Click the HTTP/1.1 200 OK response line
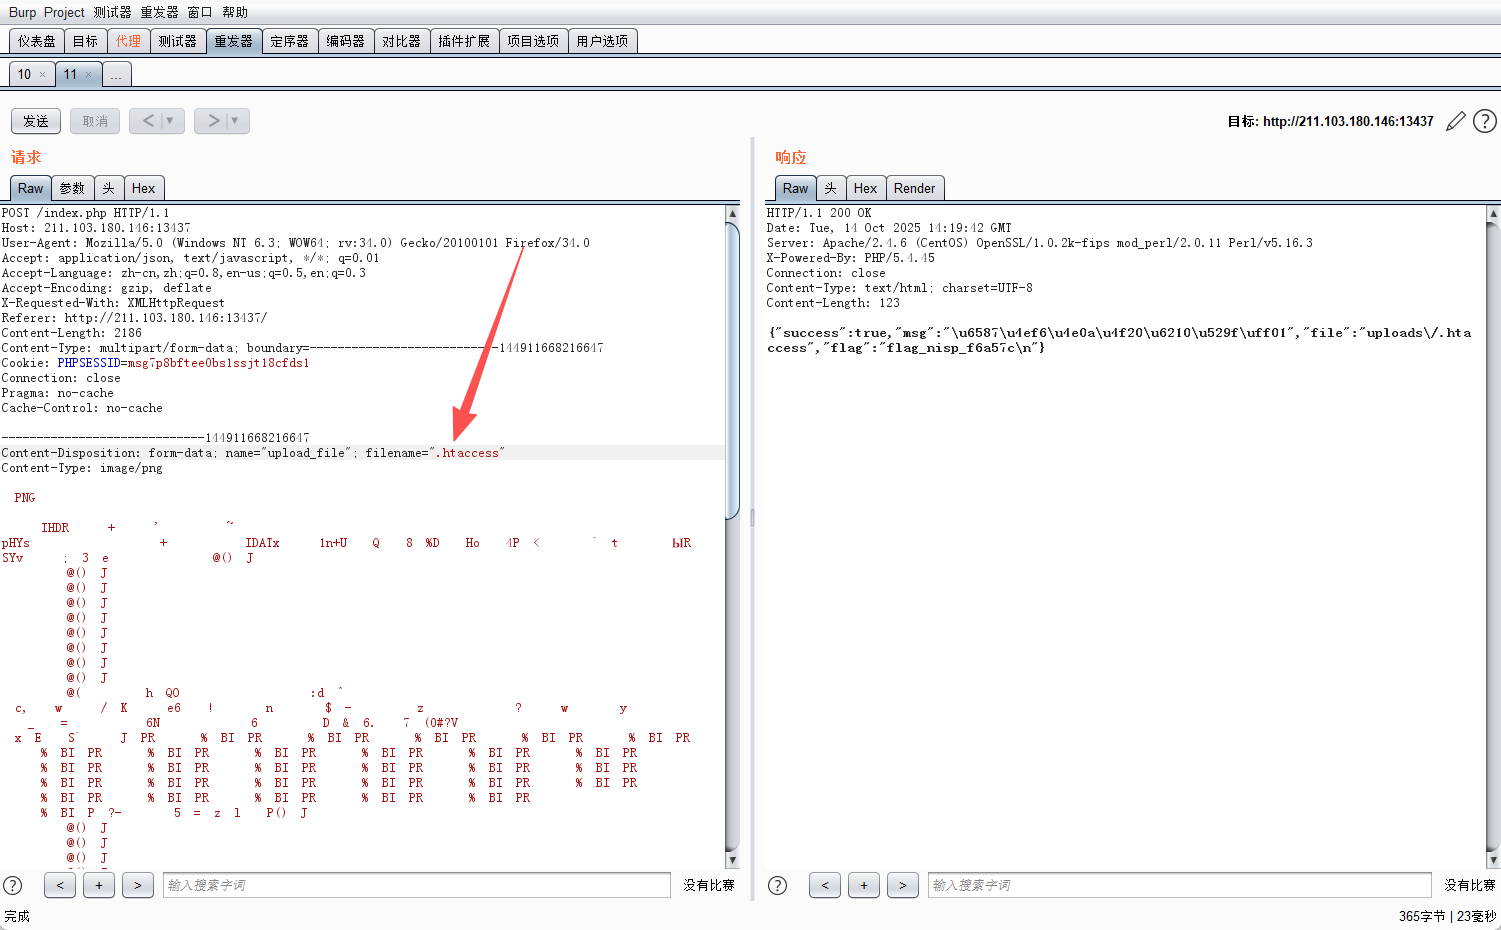The image size is (1501, 930). pyautogui.click(x=819, y=213)
